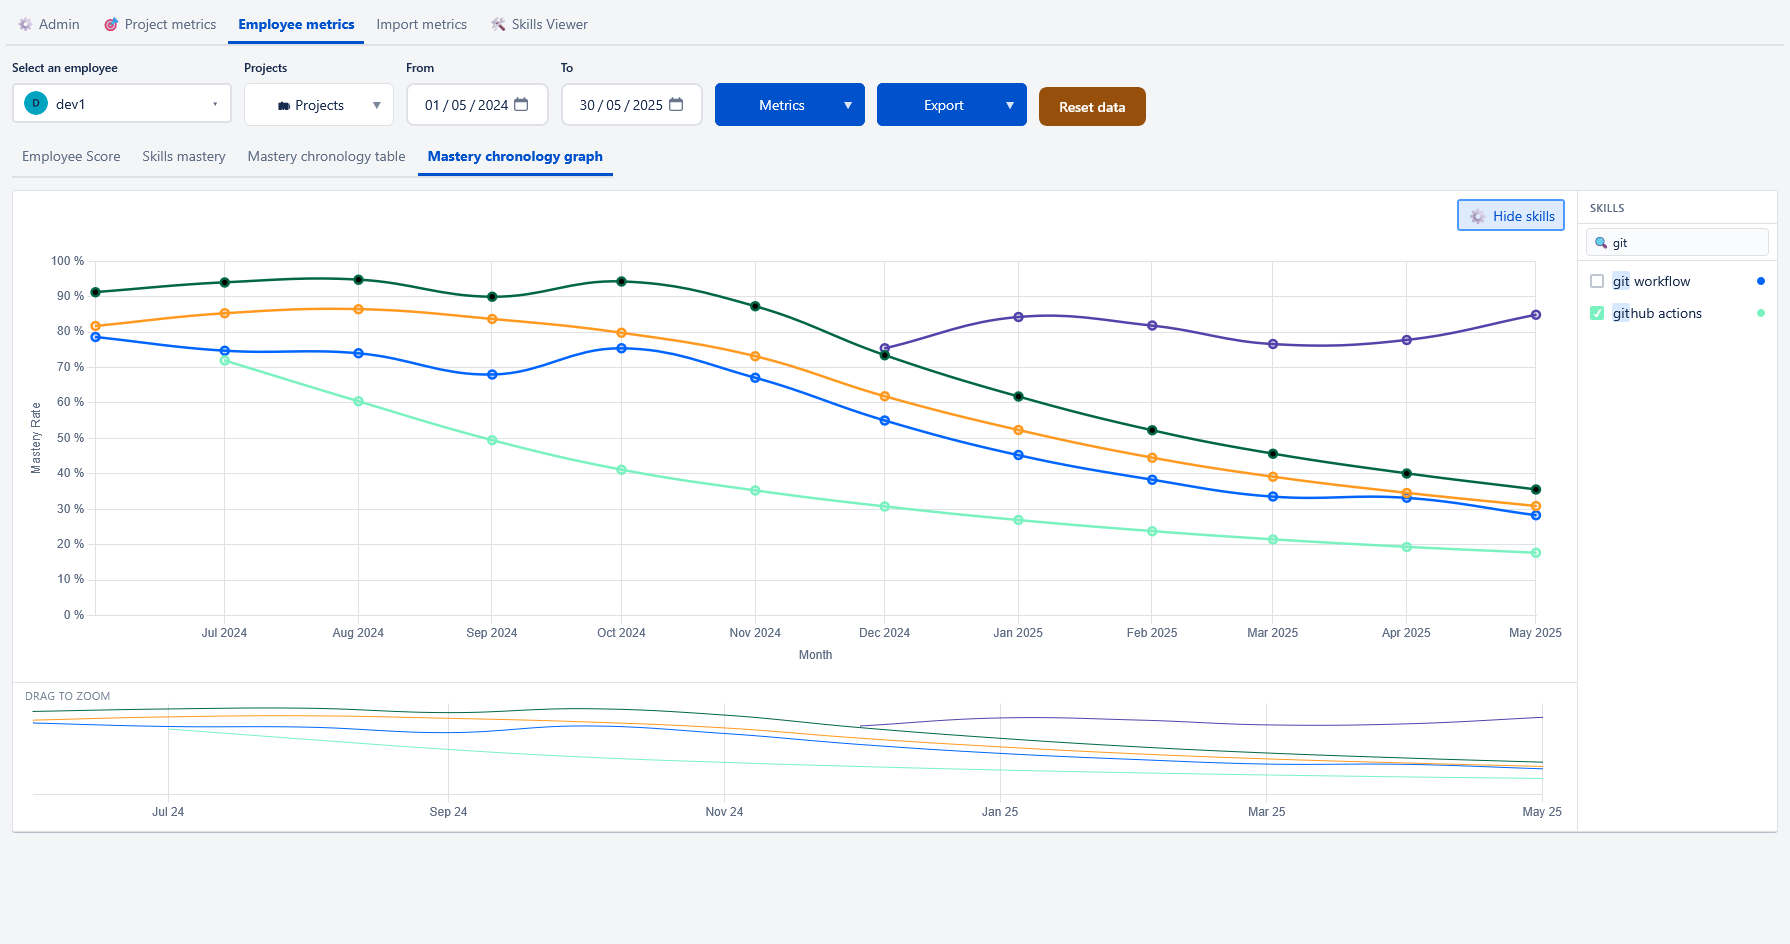Edit the From date field

click(477, 104)
